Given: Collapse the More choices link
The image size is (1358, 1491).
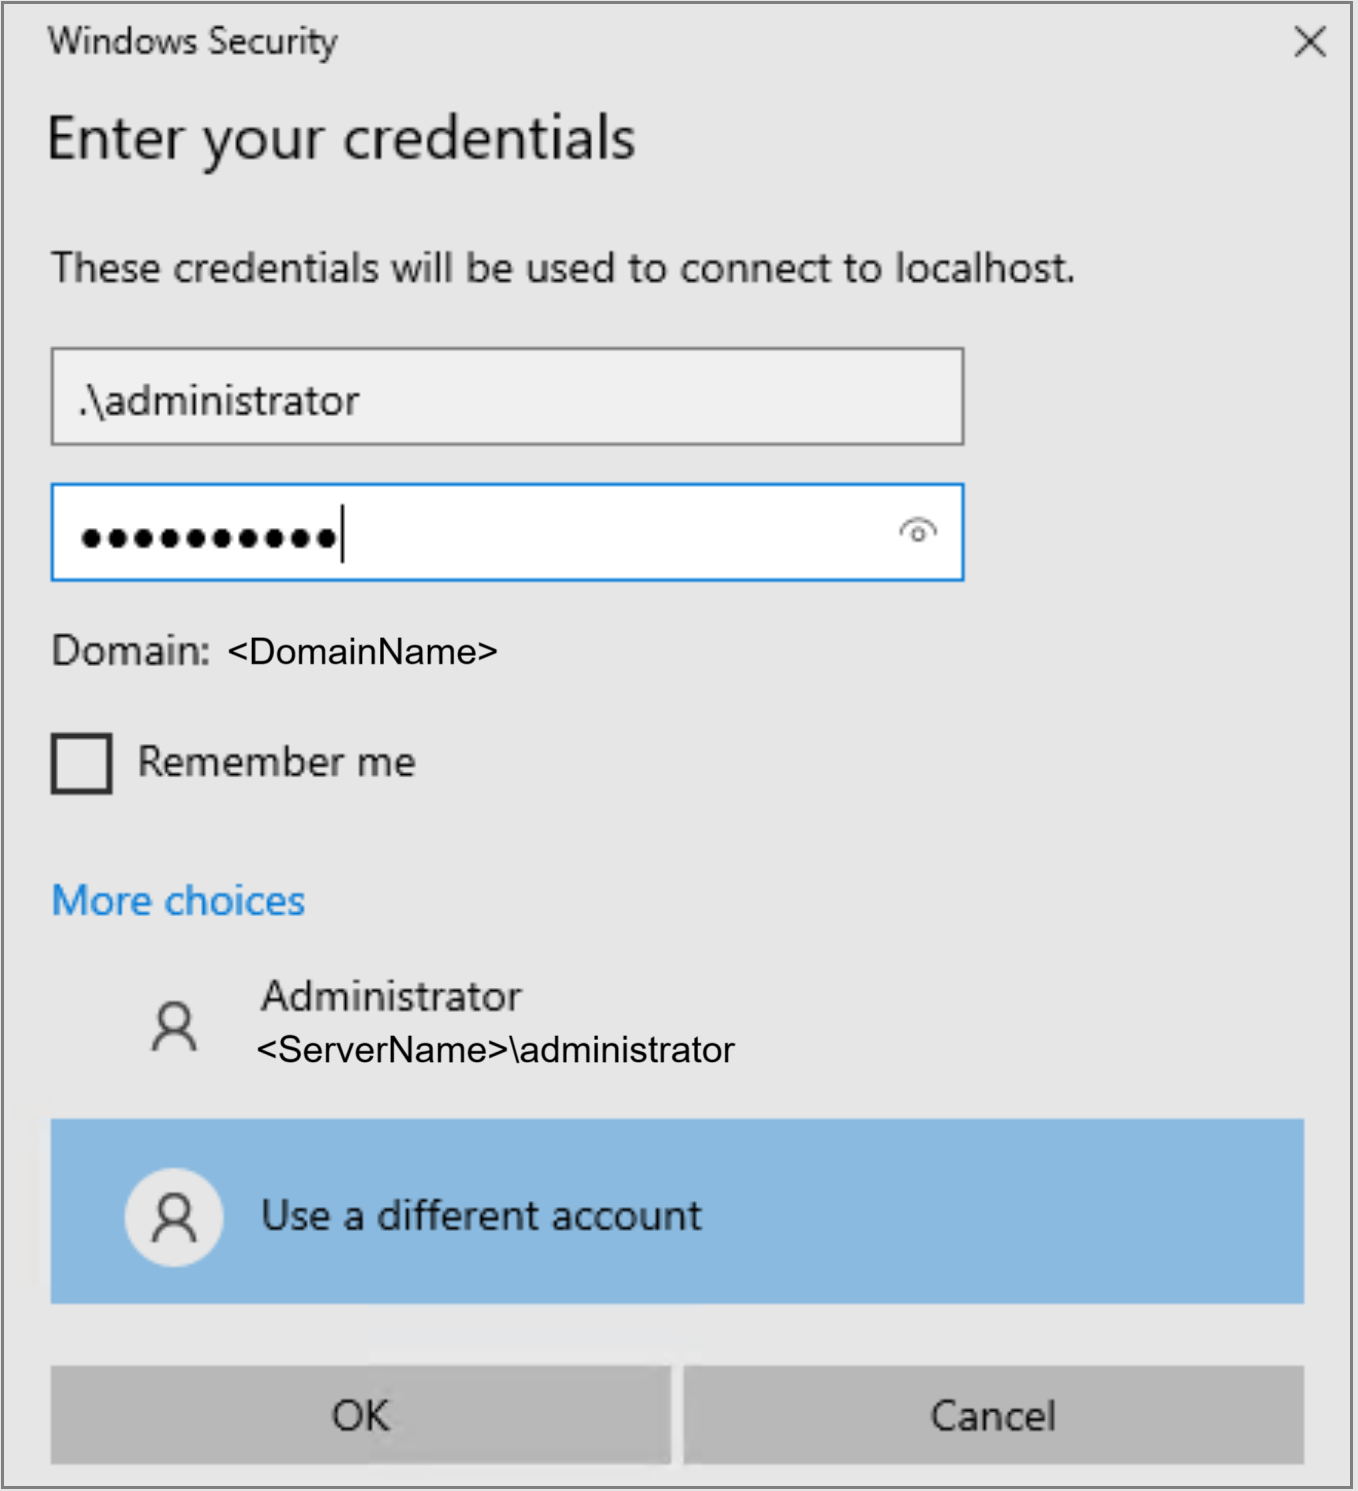Looking at the screenshot, I should (x=178, y=901).
